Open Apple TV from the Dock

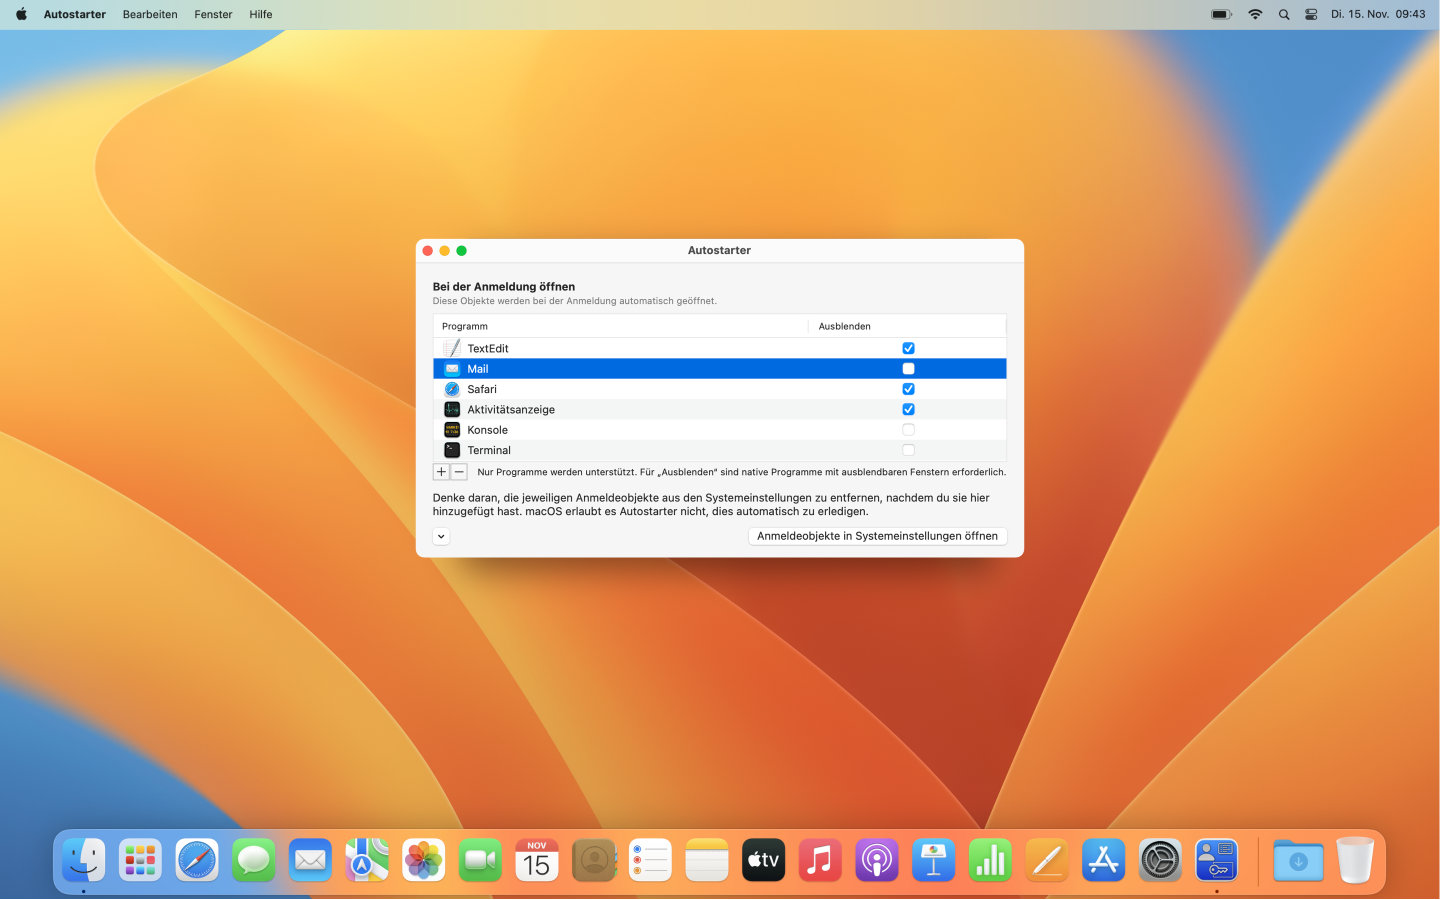coord(764,860)
